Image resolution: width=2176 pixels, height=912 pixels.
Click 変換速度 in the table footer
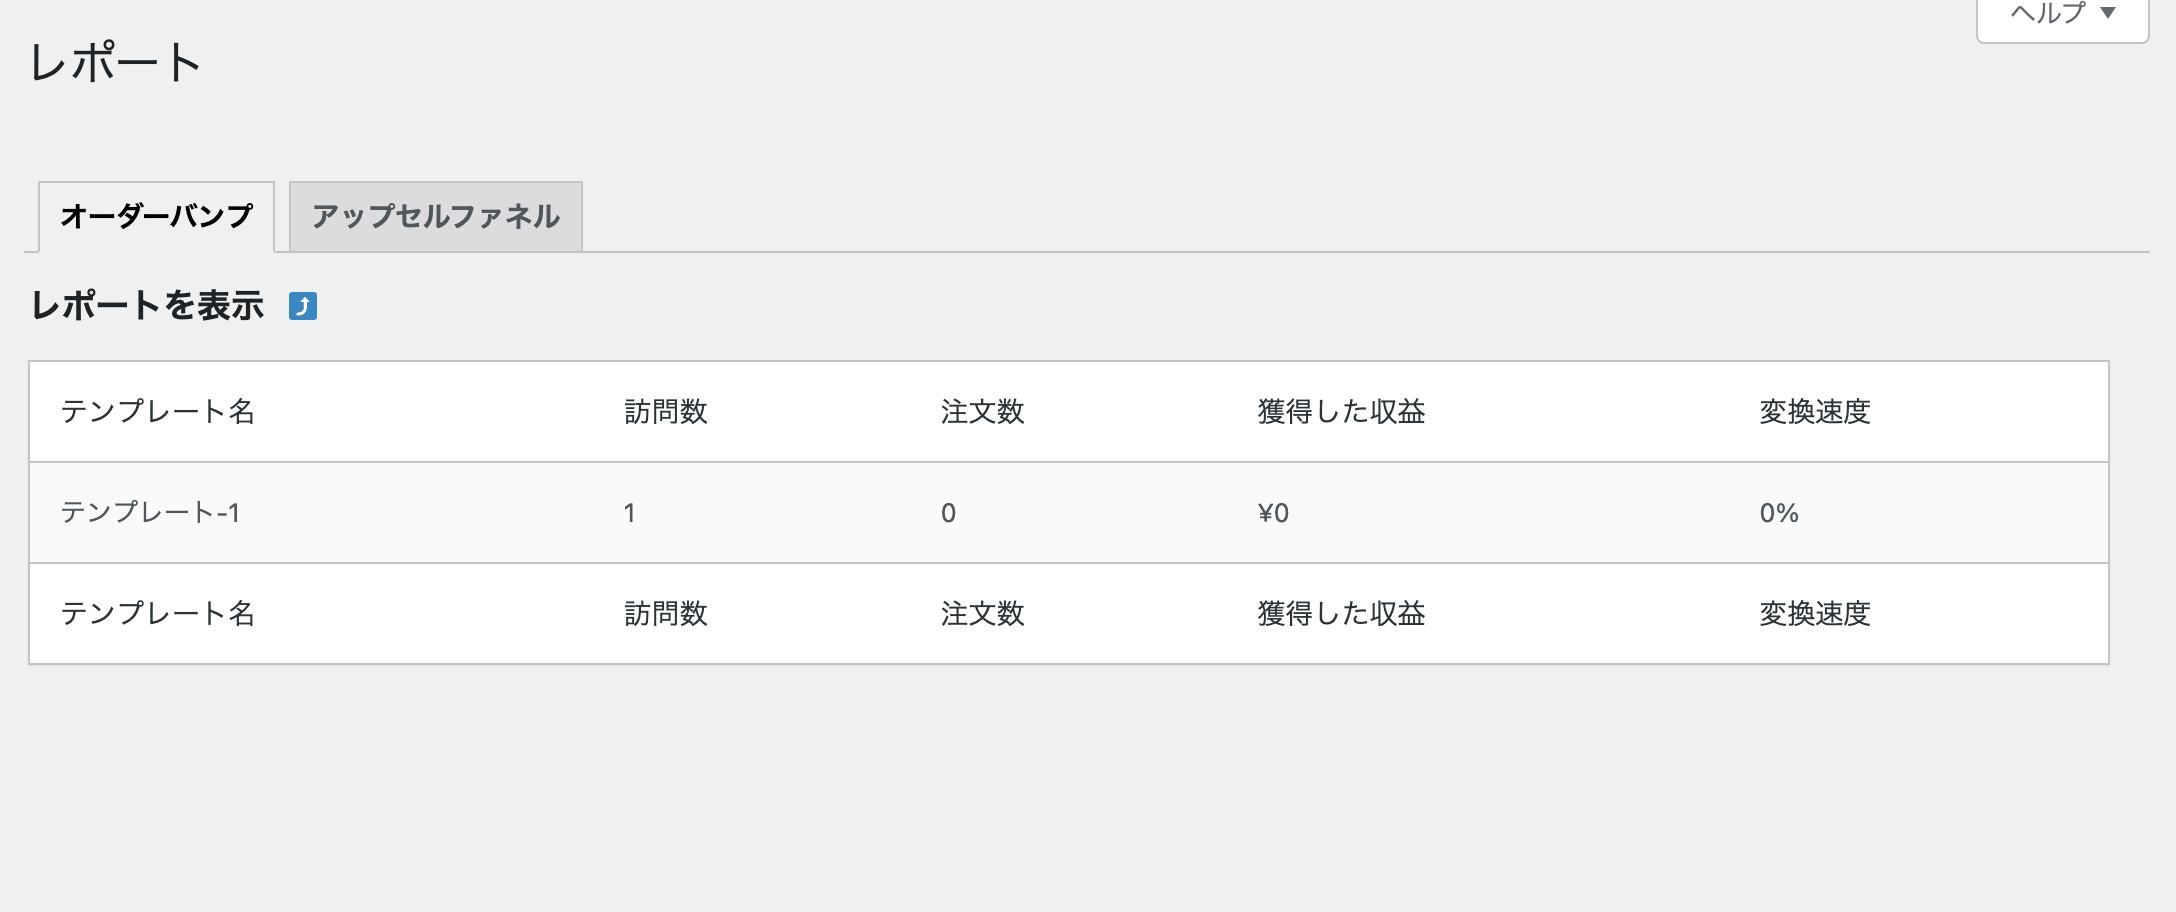[x=1815, y=613]
